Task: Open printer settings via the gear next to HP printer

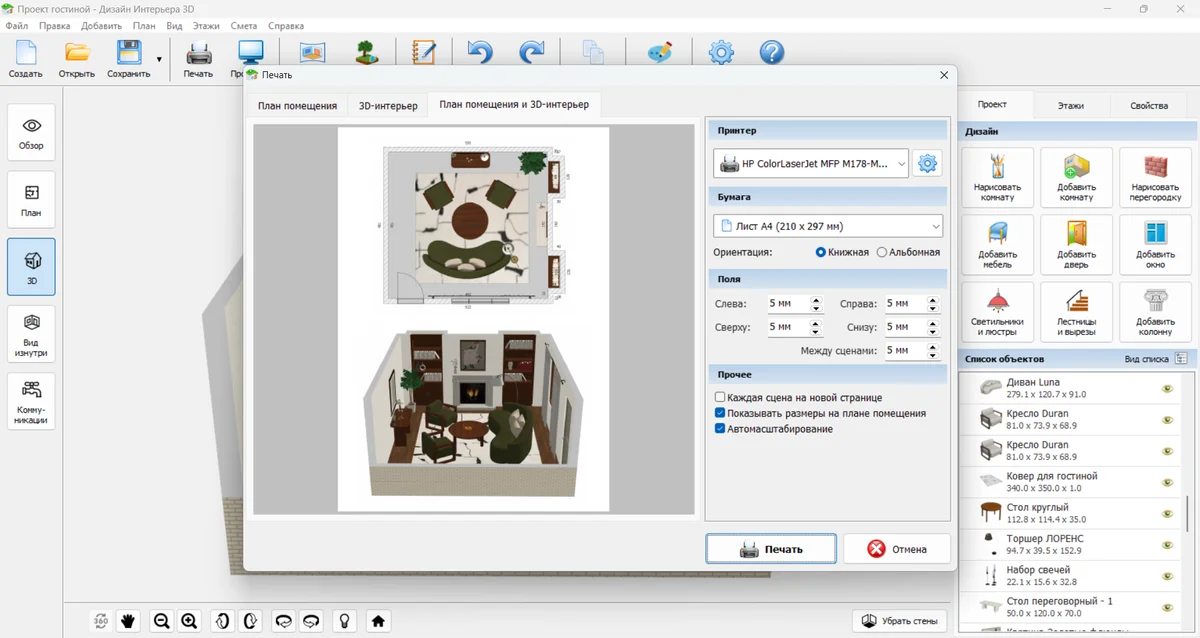Action: click(x=927, y=163)
